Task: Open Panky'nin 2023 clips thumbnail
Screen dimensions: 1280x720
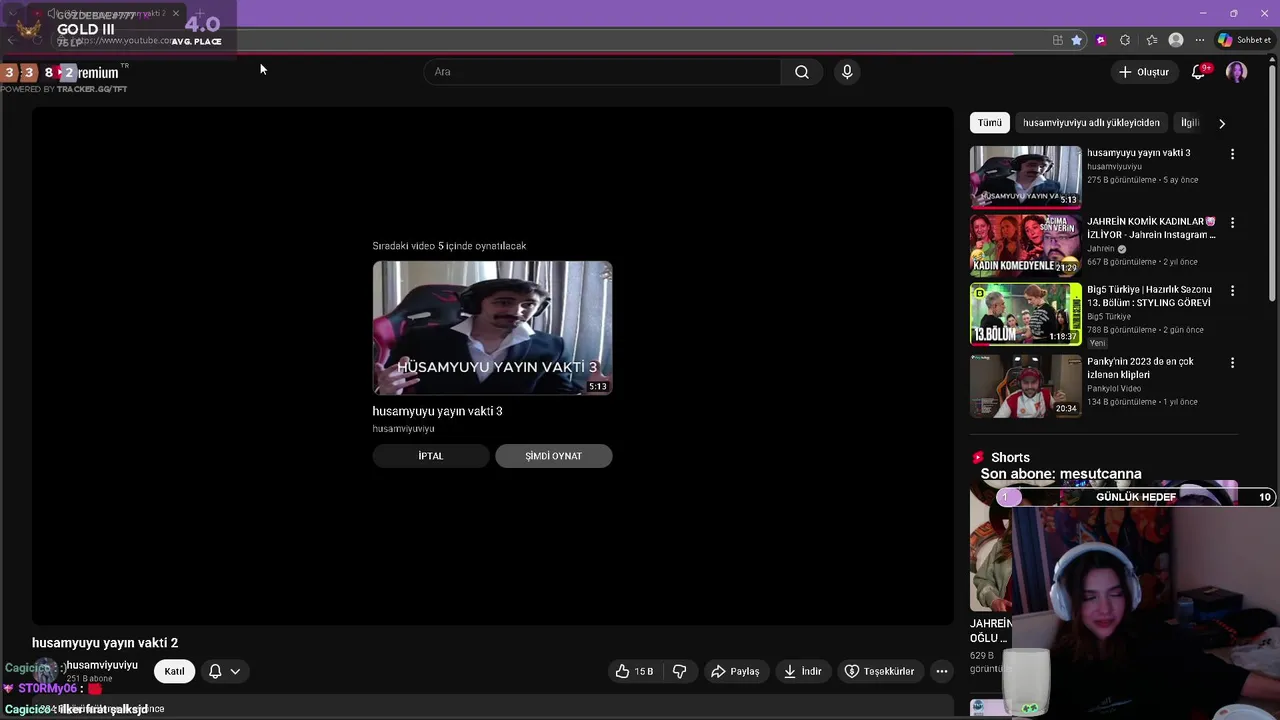Action: [1025, 386]
